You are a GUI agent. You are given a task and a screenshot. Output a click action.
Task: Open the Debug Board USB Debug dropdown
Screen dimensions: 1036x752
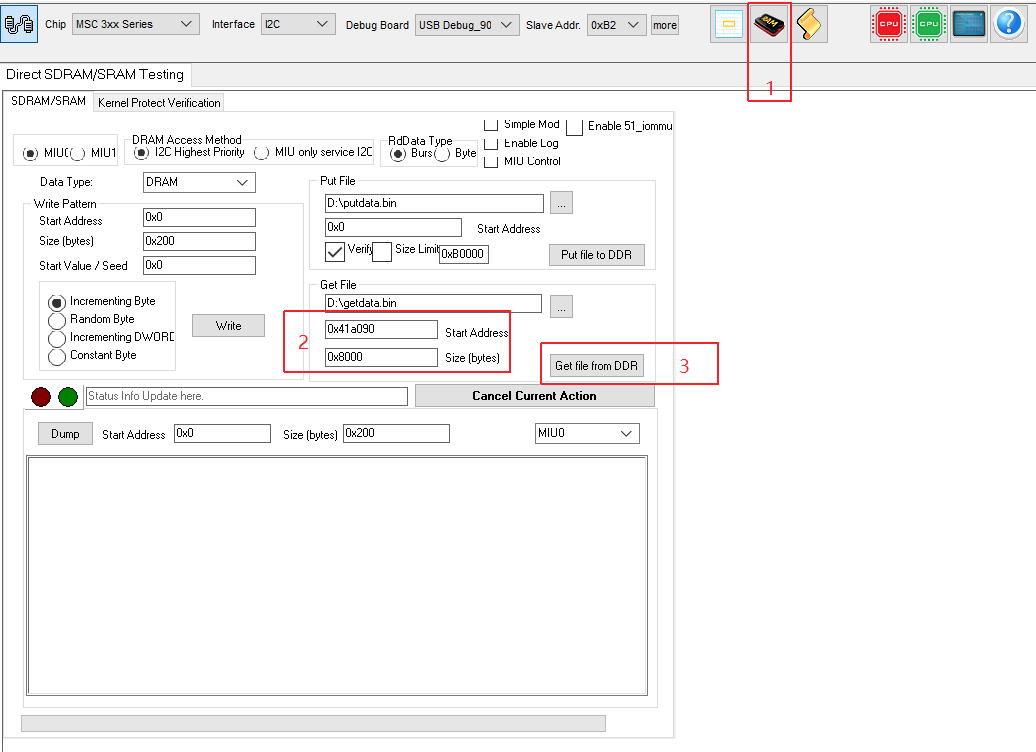[467, 25]
